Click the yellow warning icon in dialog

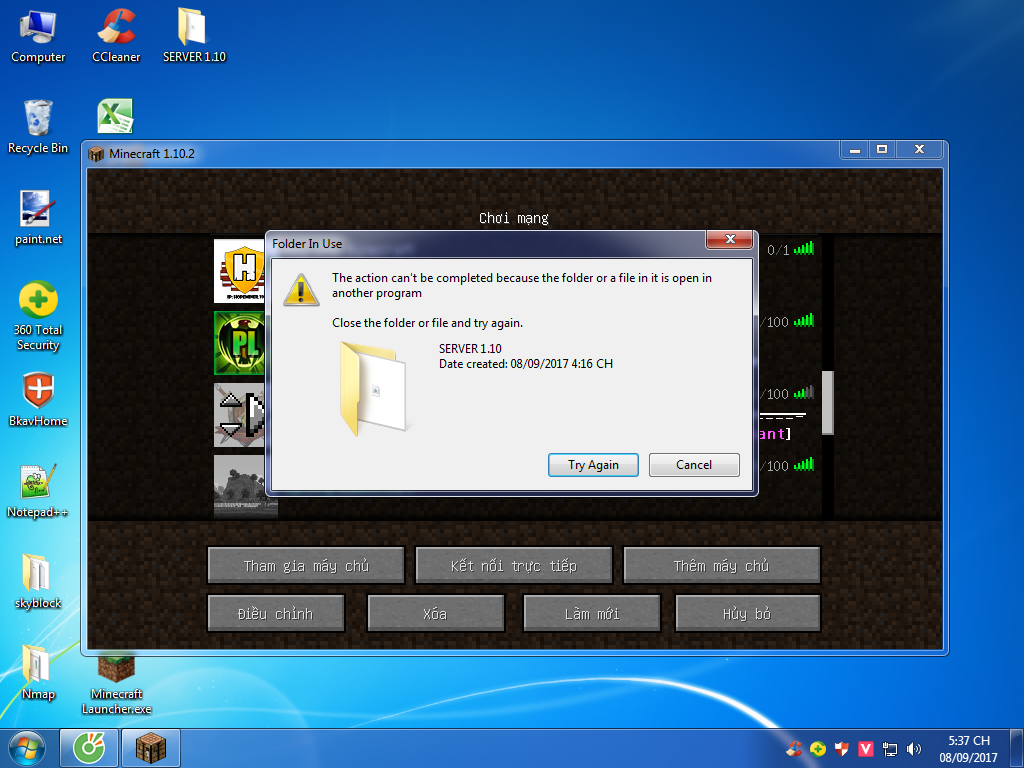pyautogui.click(x=301, y=290)
